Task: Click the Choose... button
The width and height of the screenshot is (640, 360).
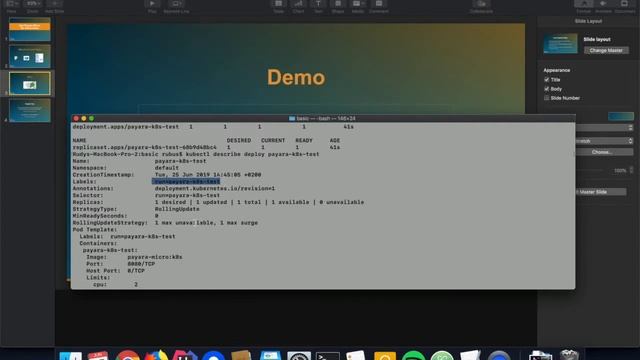Action: pos(602,152)
